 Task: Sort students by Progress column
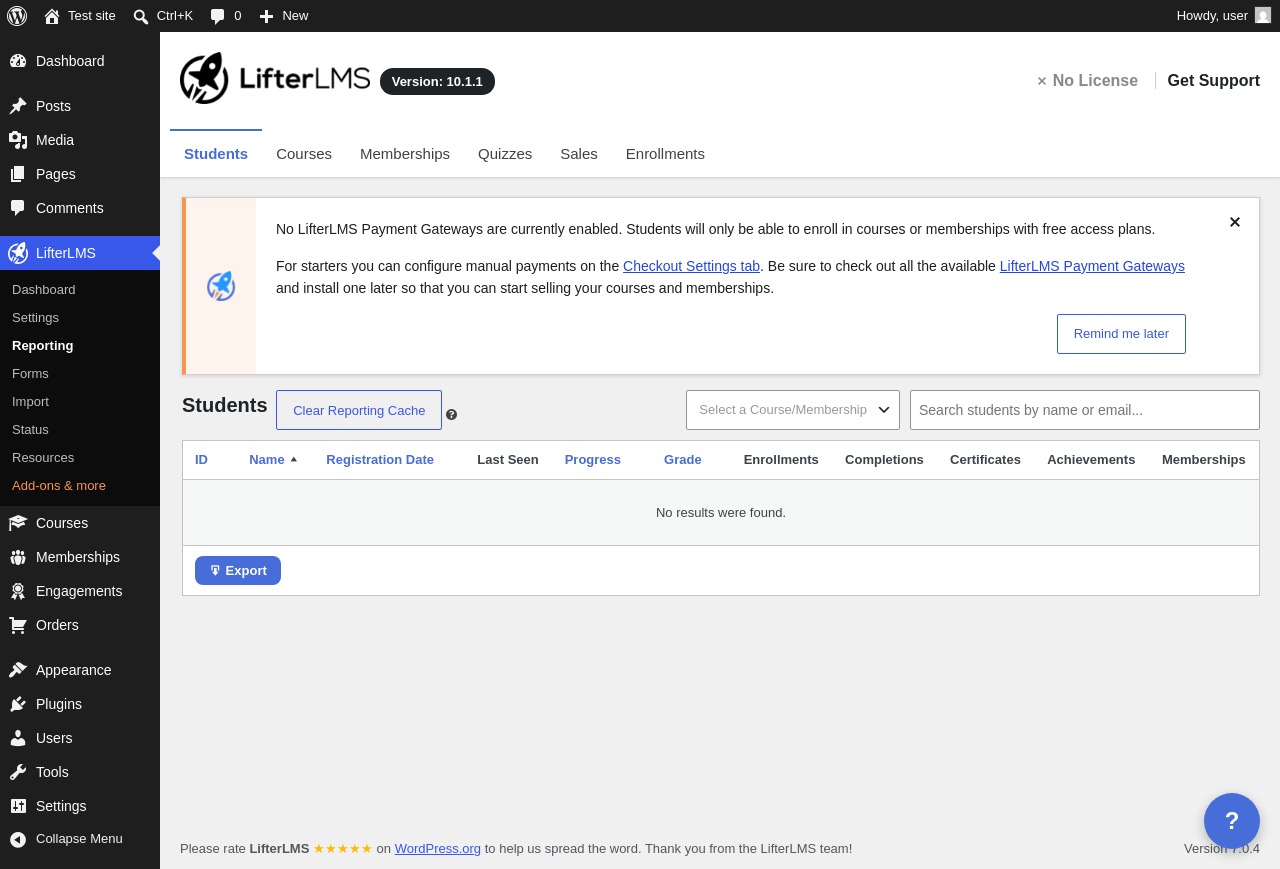[x=593, y=460]
